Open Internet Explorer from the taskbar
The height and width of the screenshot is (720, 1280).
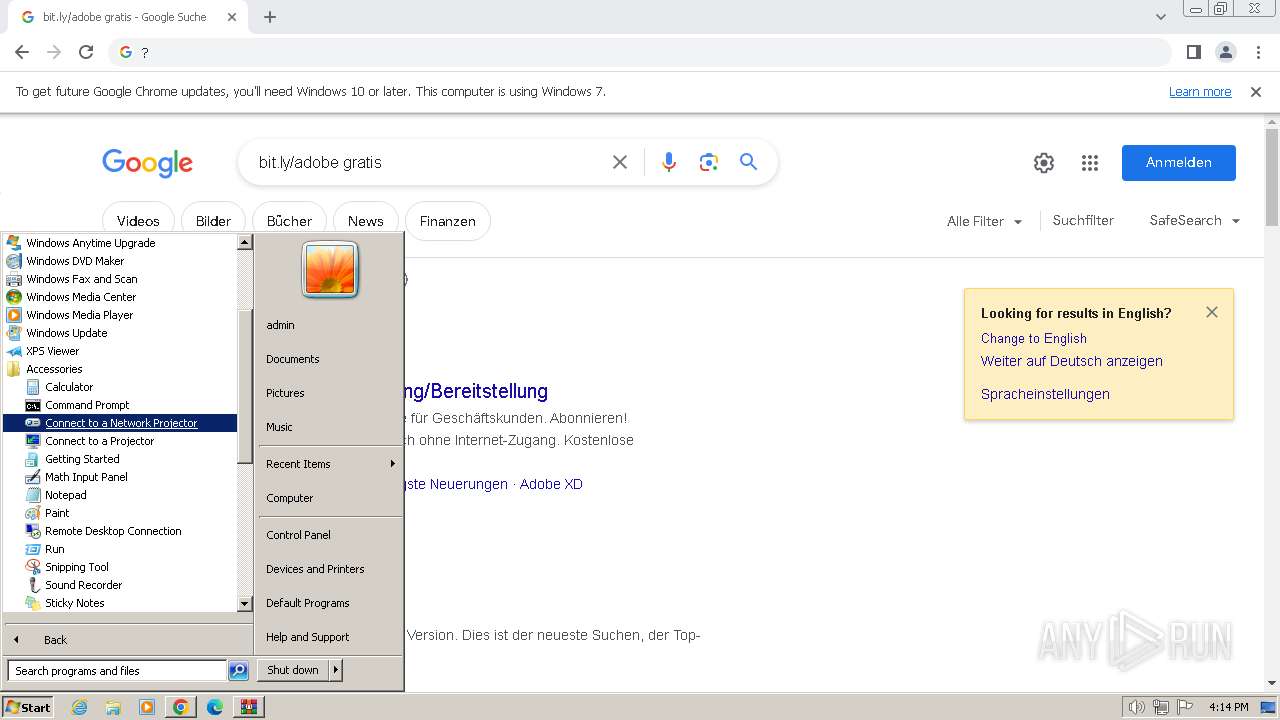80,707
